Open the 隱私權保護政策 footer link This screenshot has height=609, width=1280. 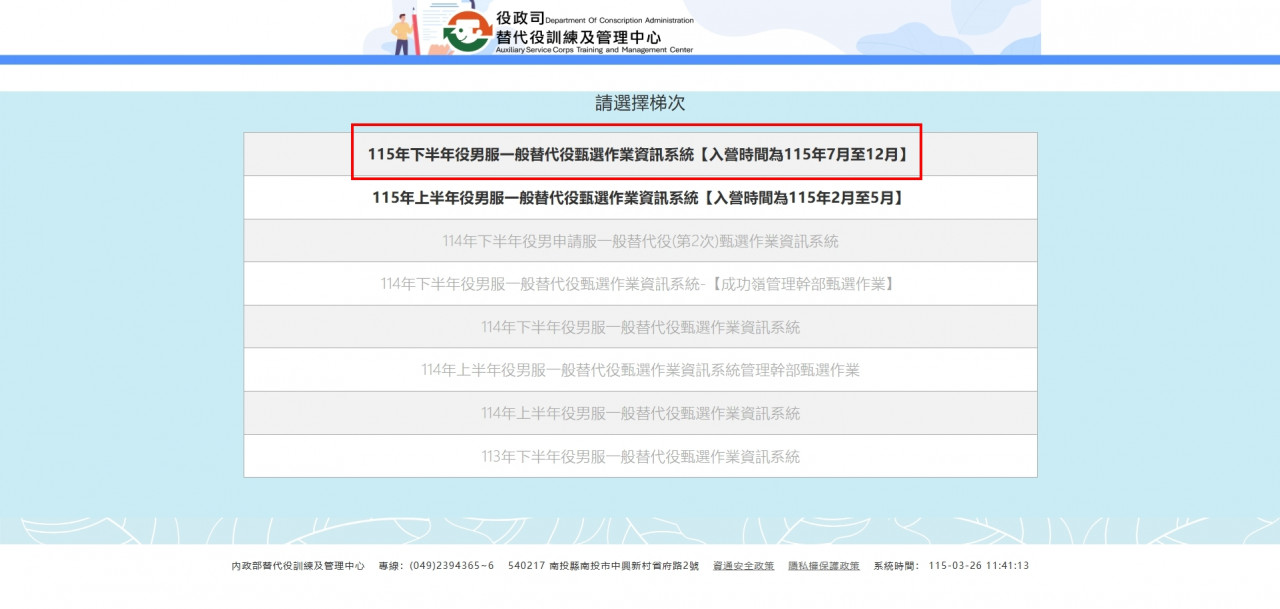coord(823,566)
